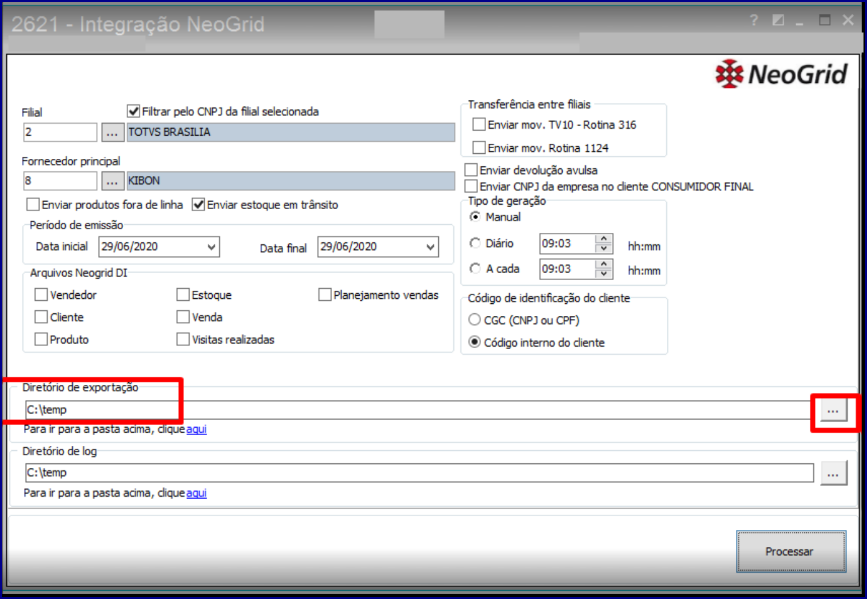Open Fornecedor principal lookup ellipsis button
Image resolution: width=867 pixels, height=599 pixels.
pyautogui.click(x=112, y=181)
